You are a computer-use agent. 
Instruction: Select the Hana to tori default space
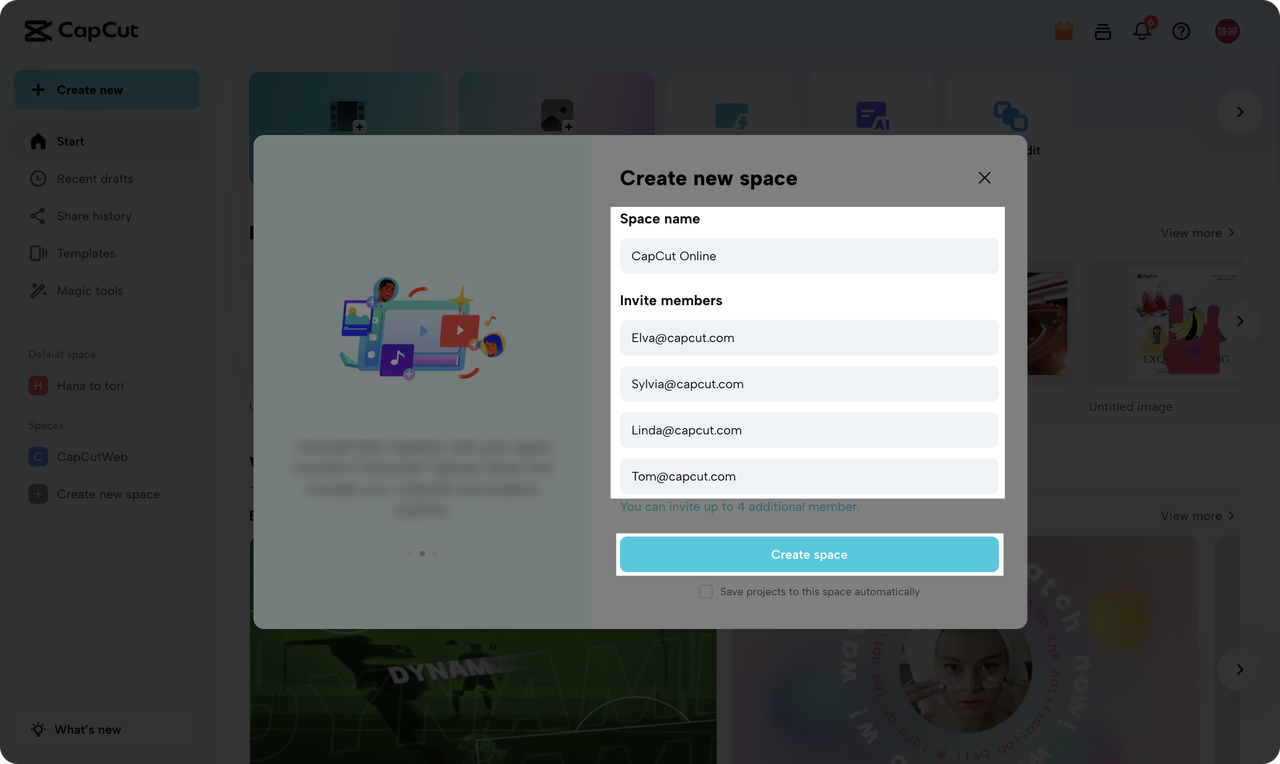coord(107,386)
